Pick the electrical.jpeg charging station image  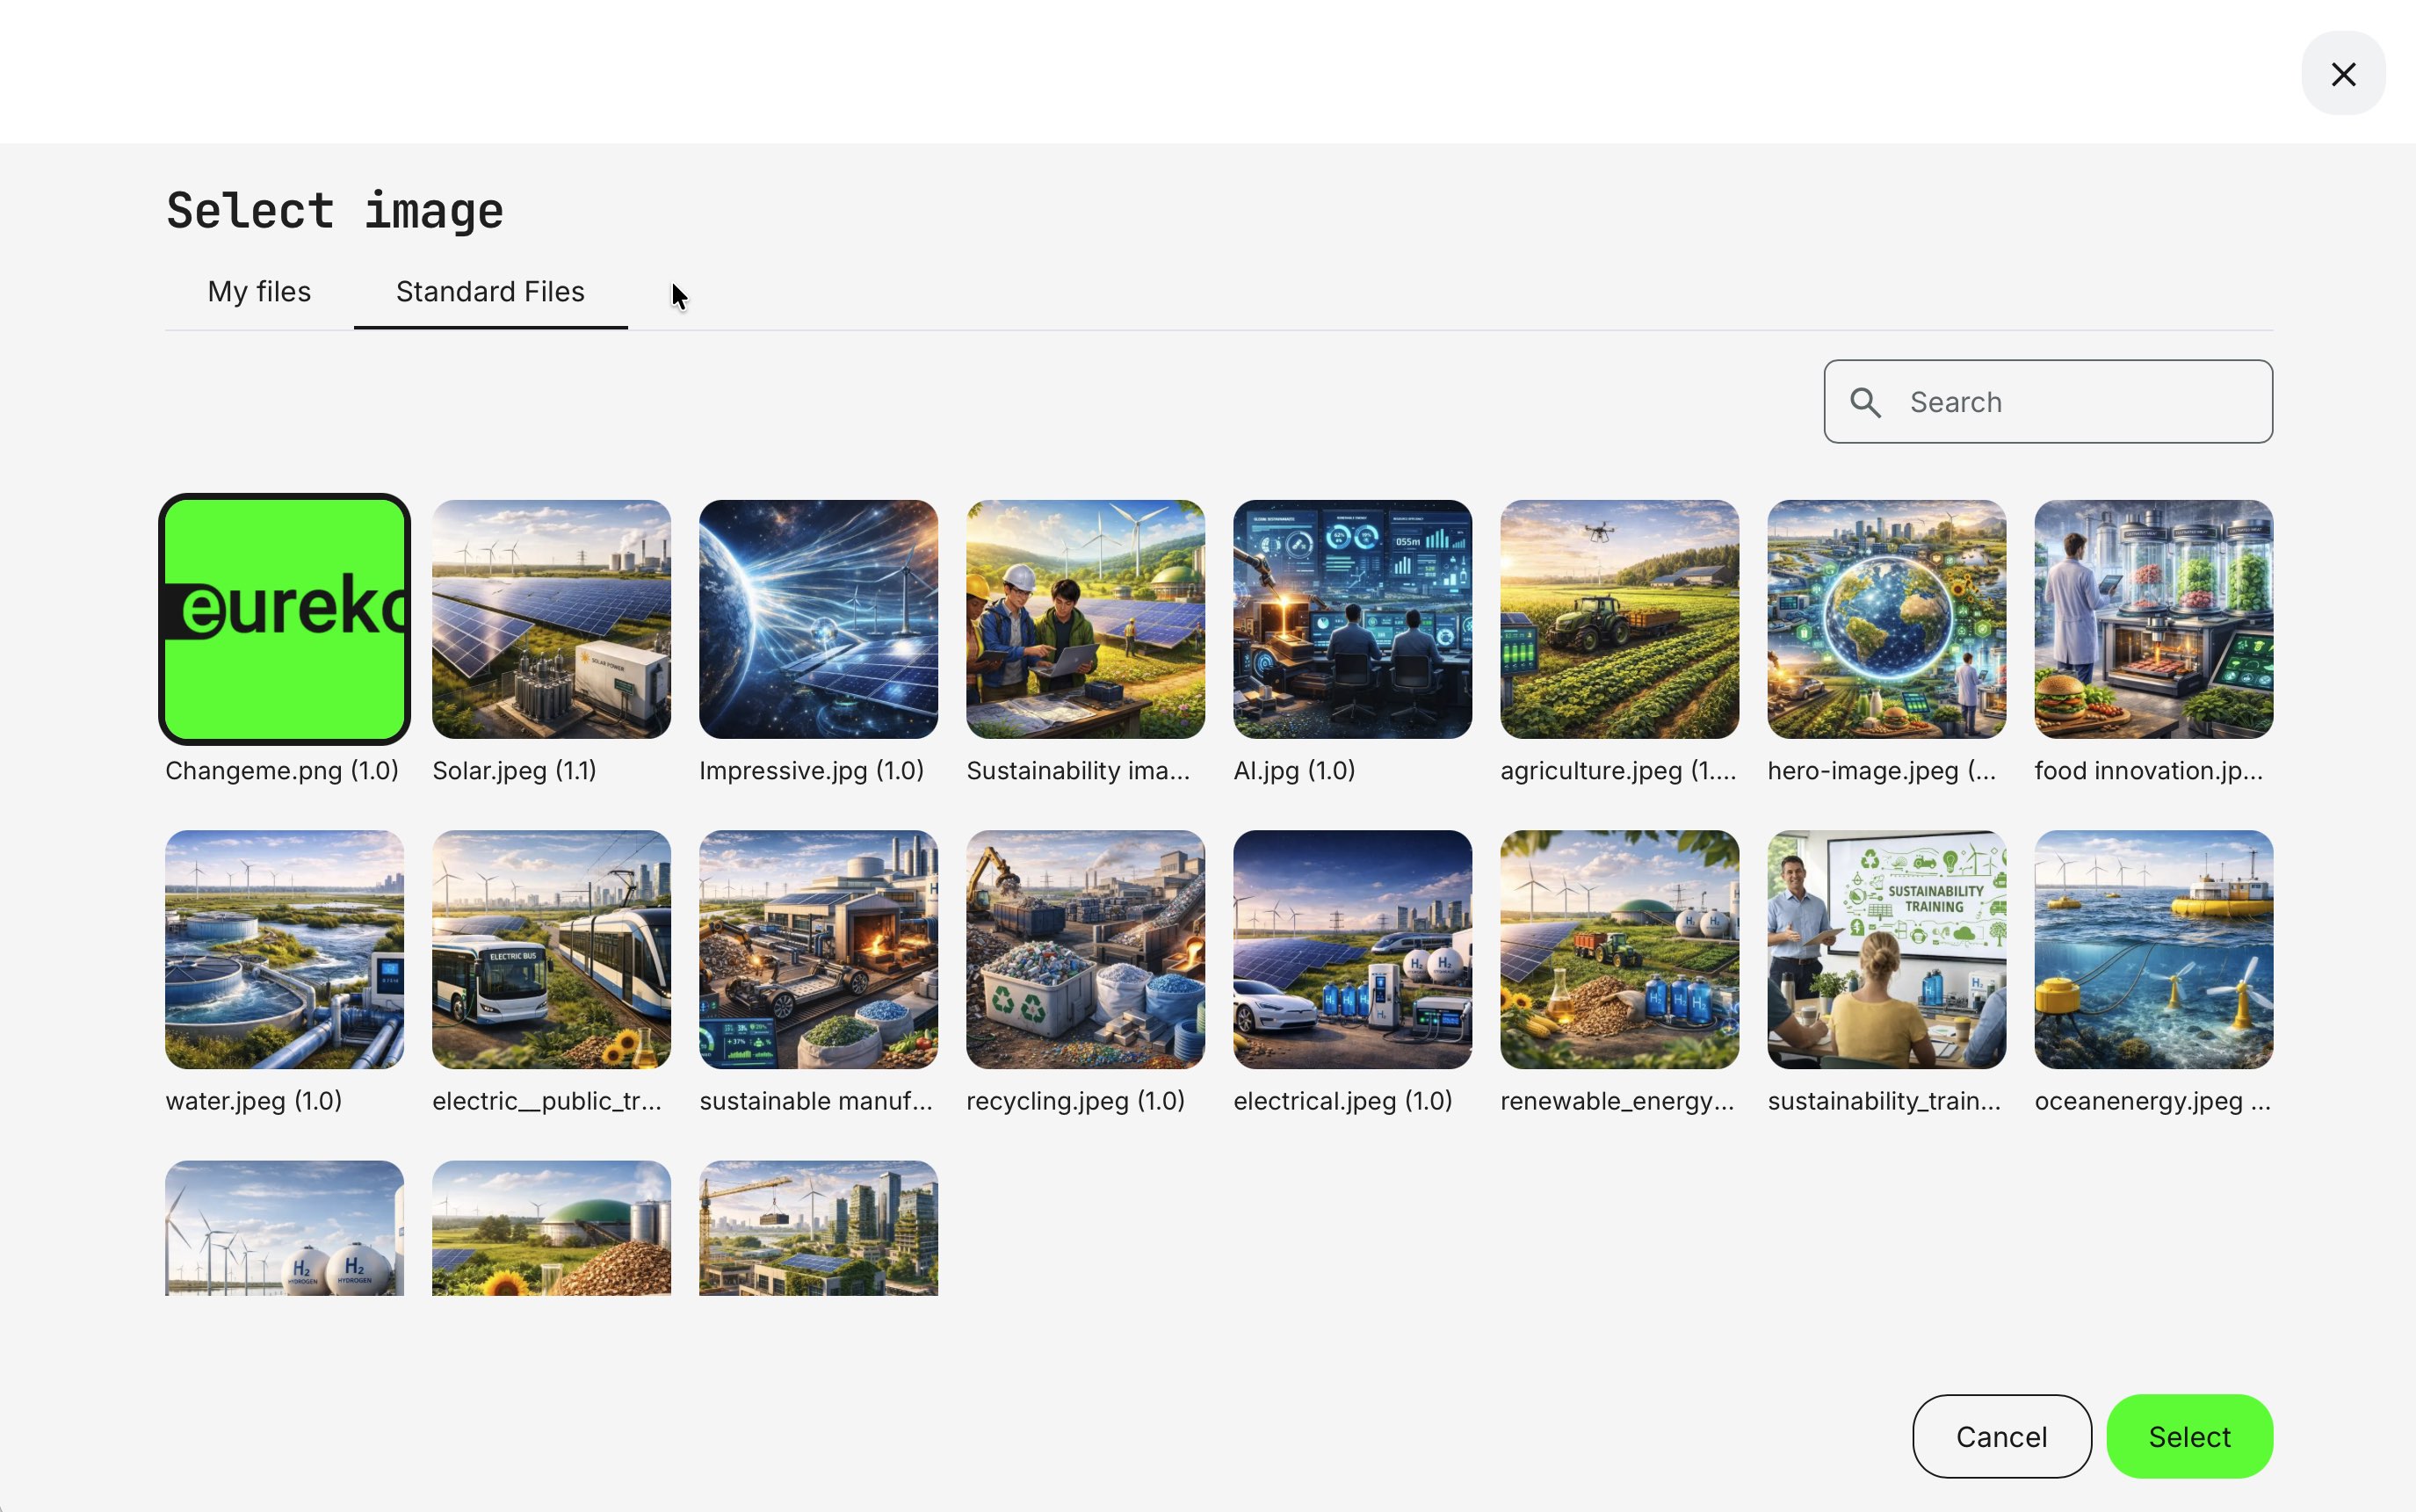tap(1352, 949)
